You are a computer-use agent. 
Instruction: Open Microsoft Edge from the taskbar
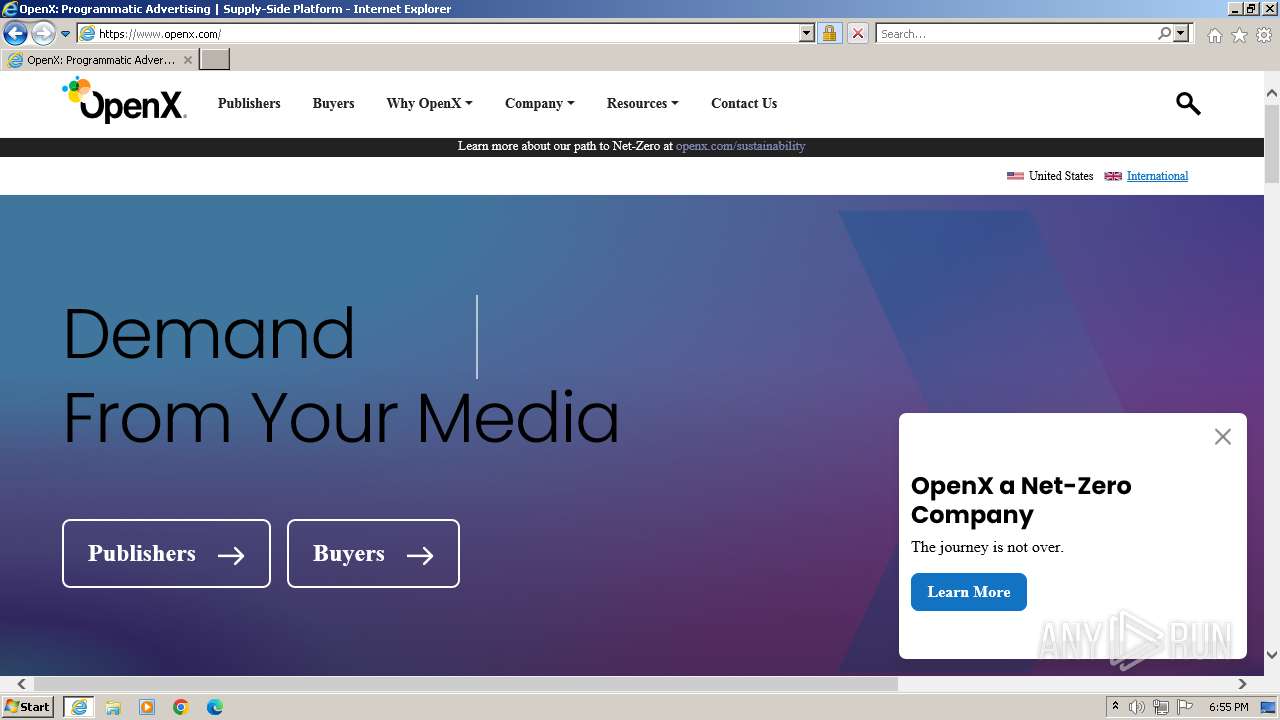pyautogui.click(x=215, y=707)
